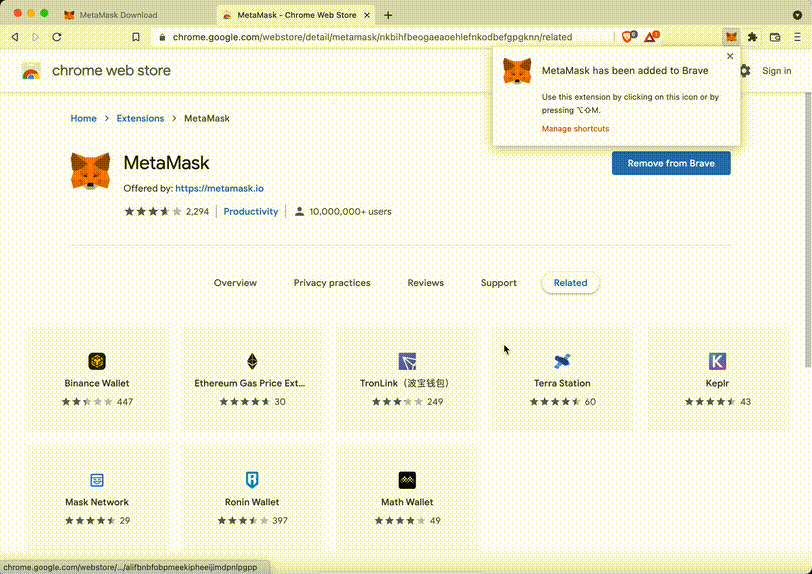The height and width of the screenshot is (574, 812).
Task: Click the Ronin Wallet extension icon
Action: (252, 480)
